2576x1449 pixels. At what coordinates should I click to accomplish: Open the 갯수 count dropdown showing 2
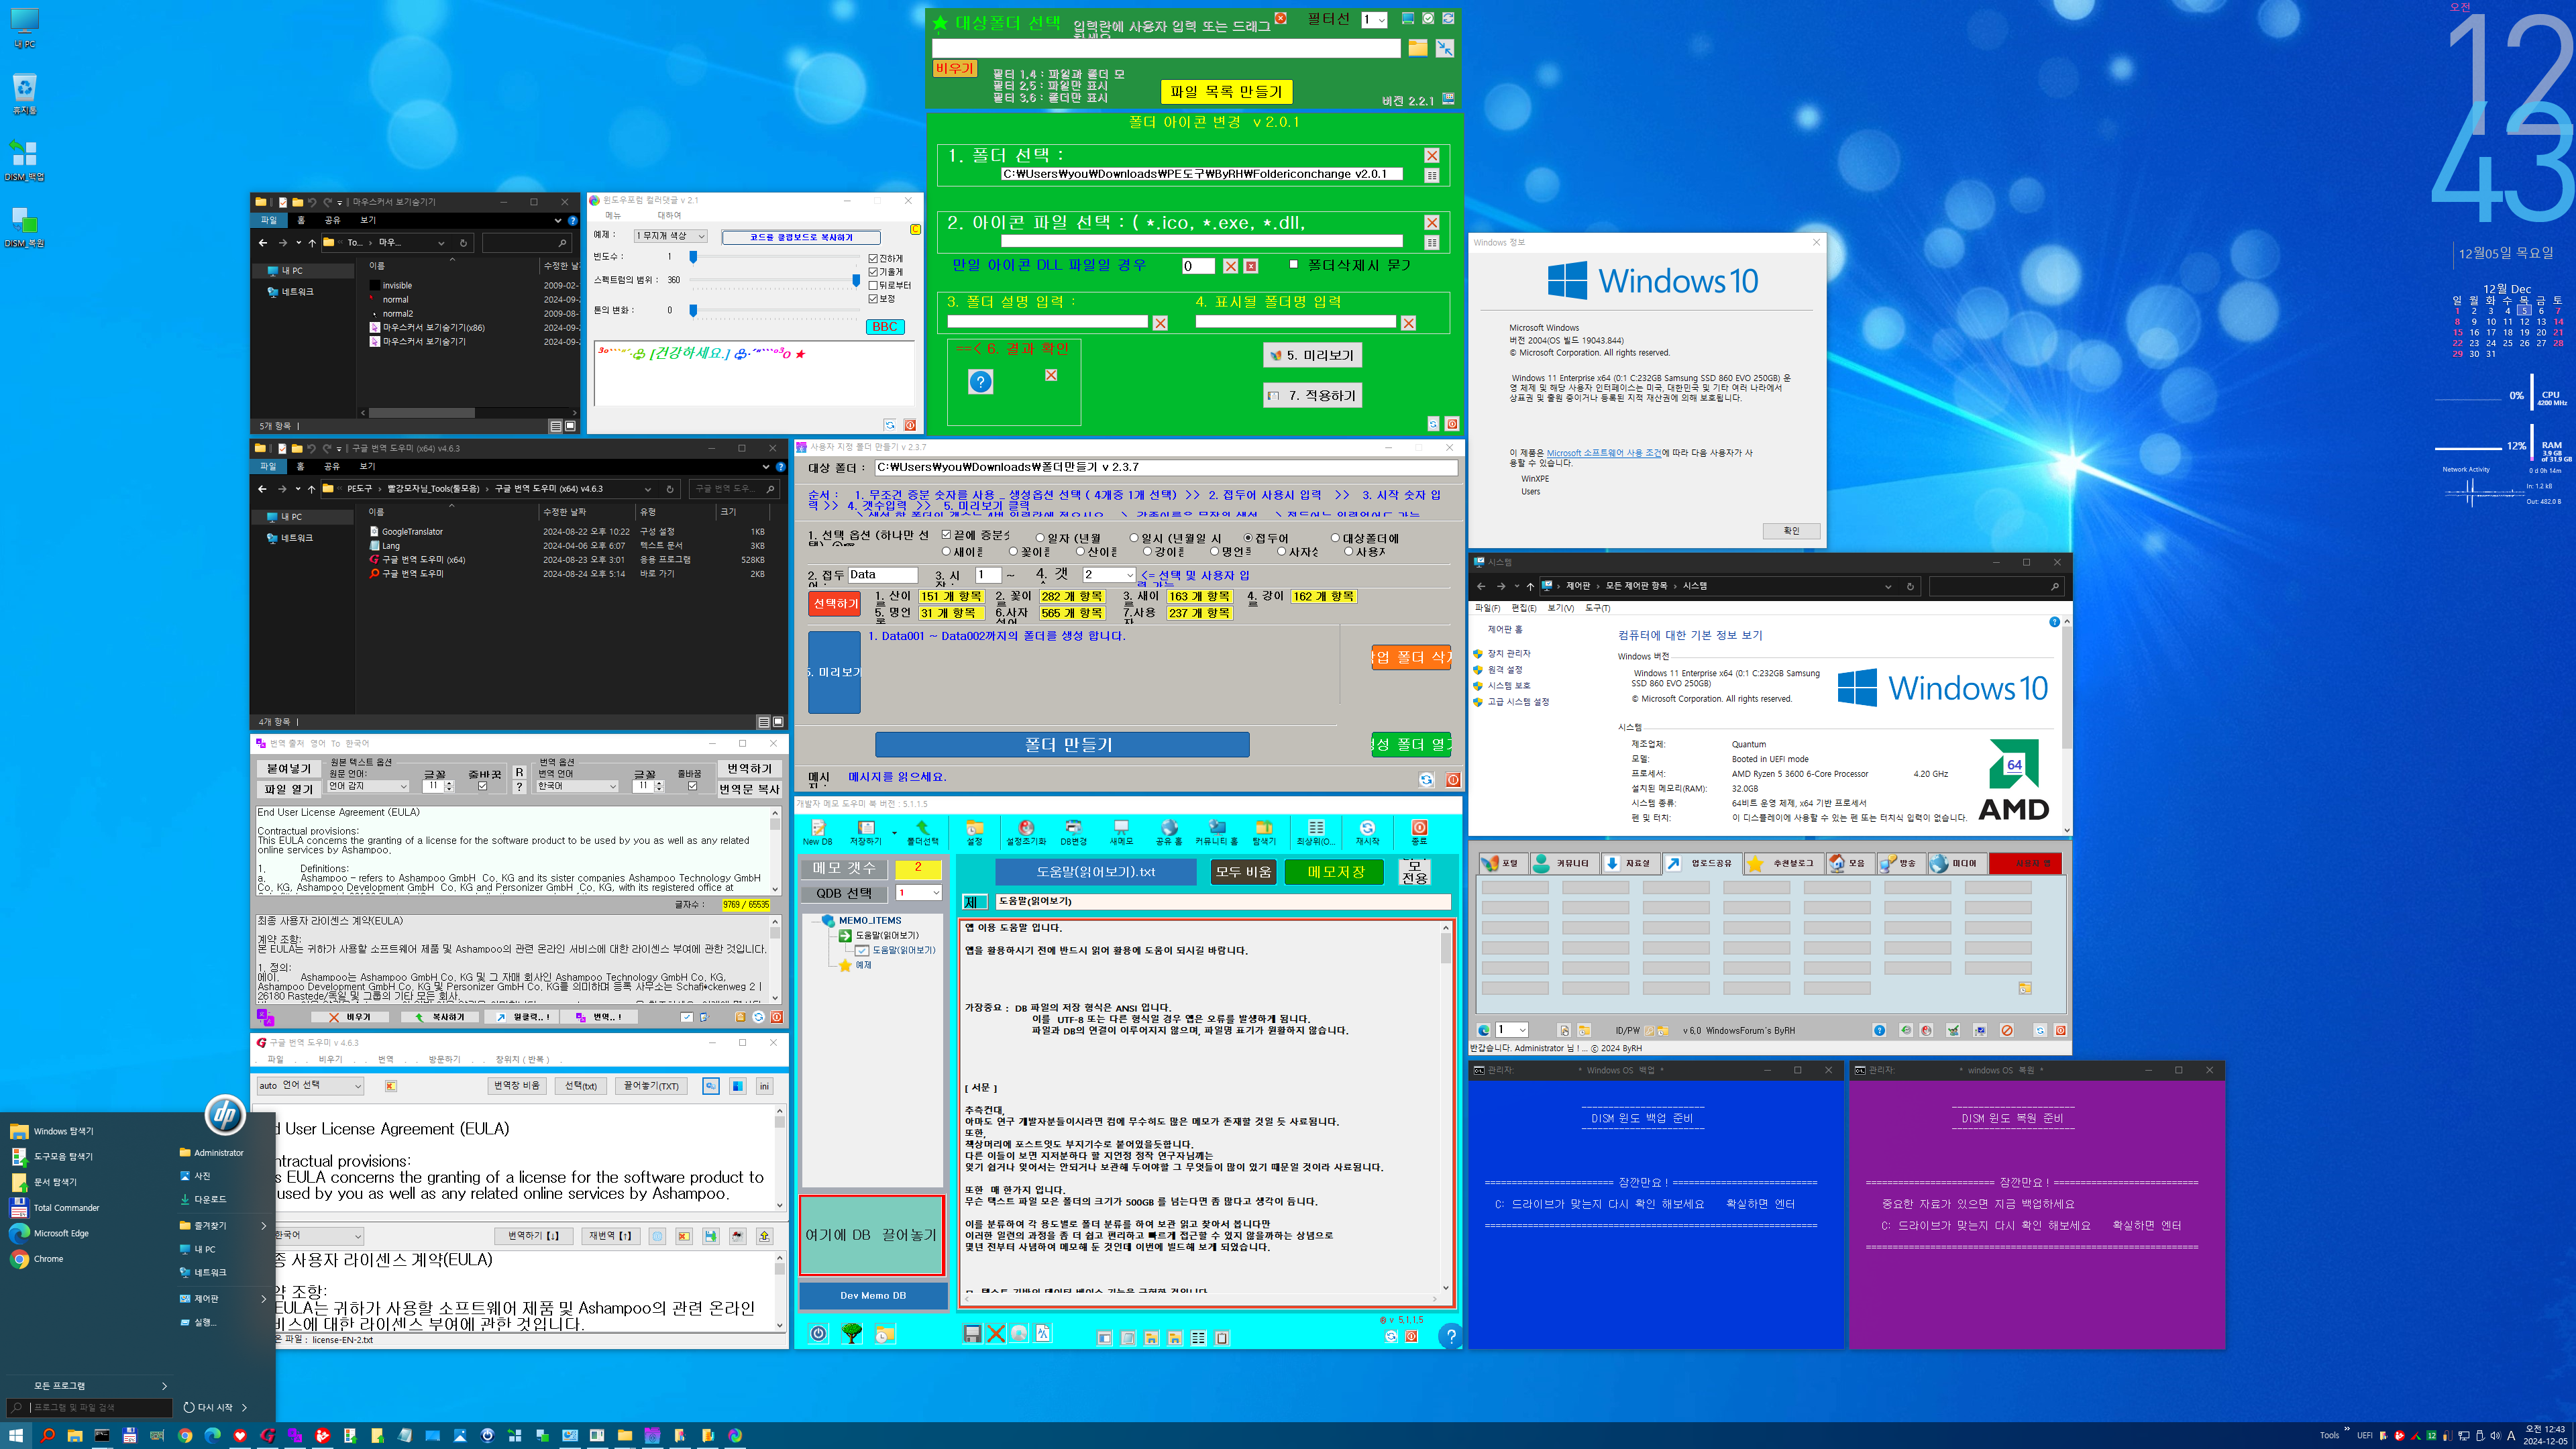coord(1109,575)
